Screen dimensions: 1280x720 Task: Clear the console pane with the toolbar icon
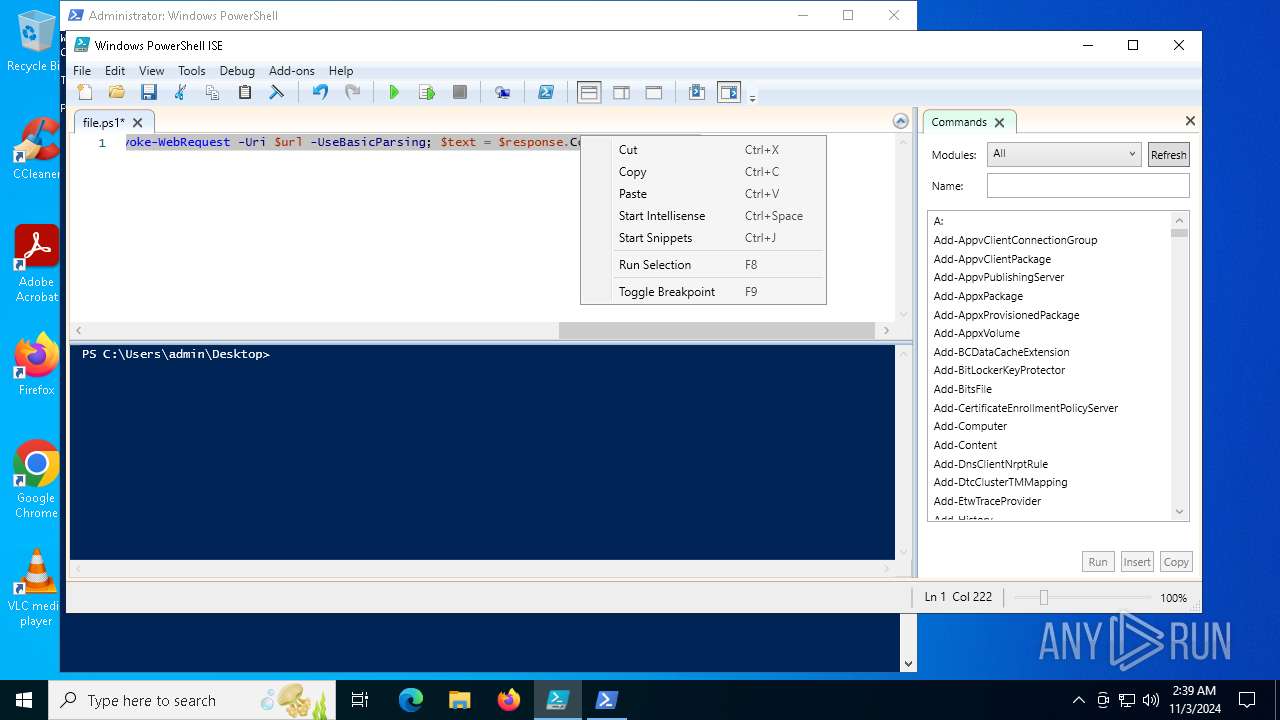(277, 92)
